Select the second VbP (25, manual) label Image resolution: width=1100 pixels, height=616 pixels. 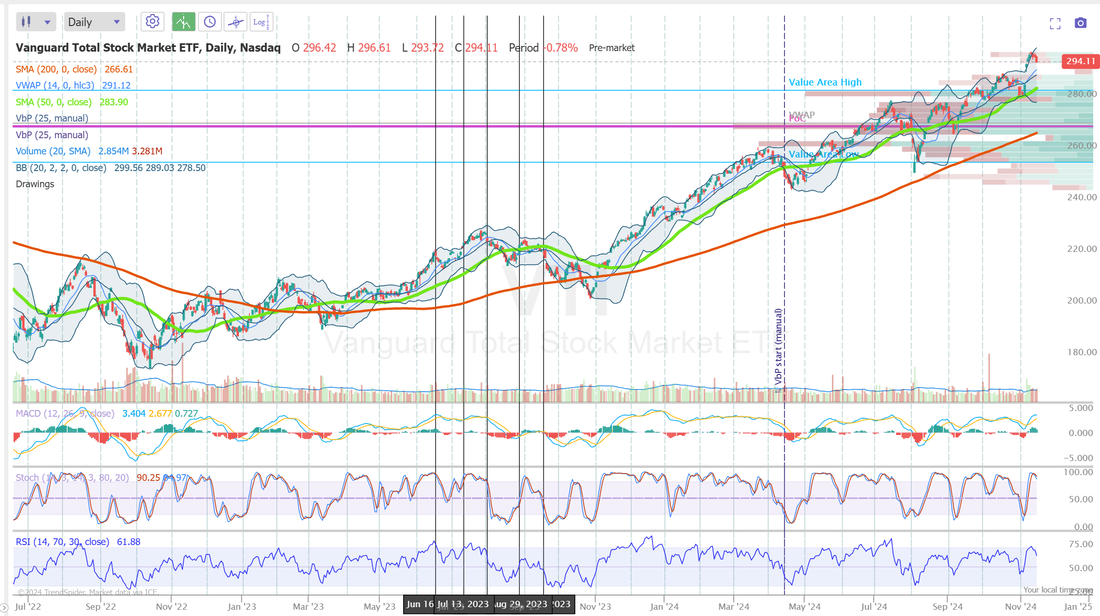52,135
